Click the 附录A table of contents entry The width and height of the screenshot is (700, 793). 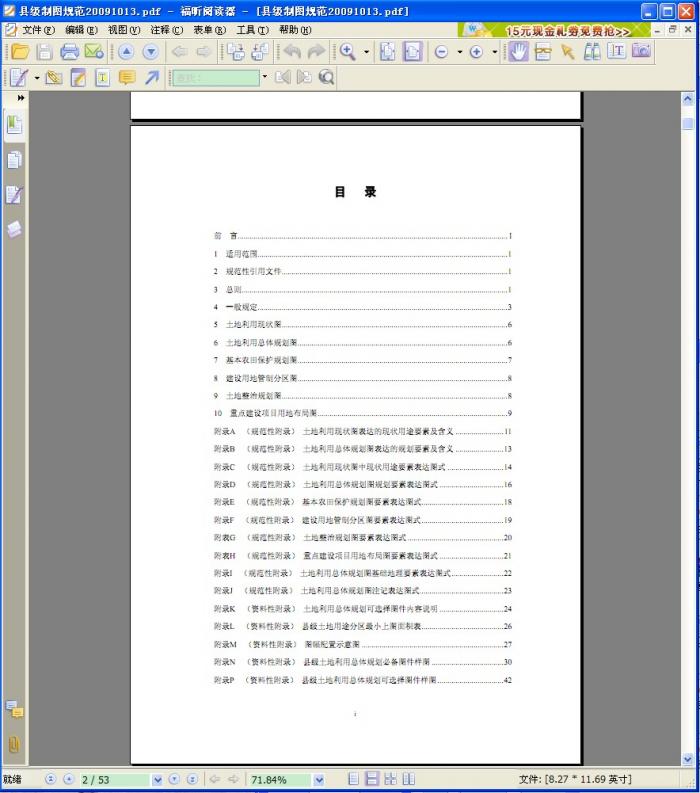pos(362,431)
